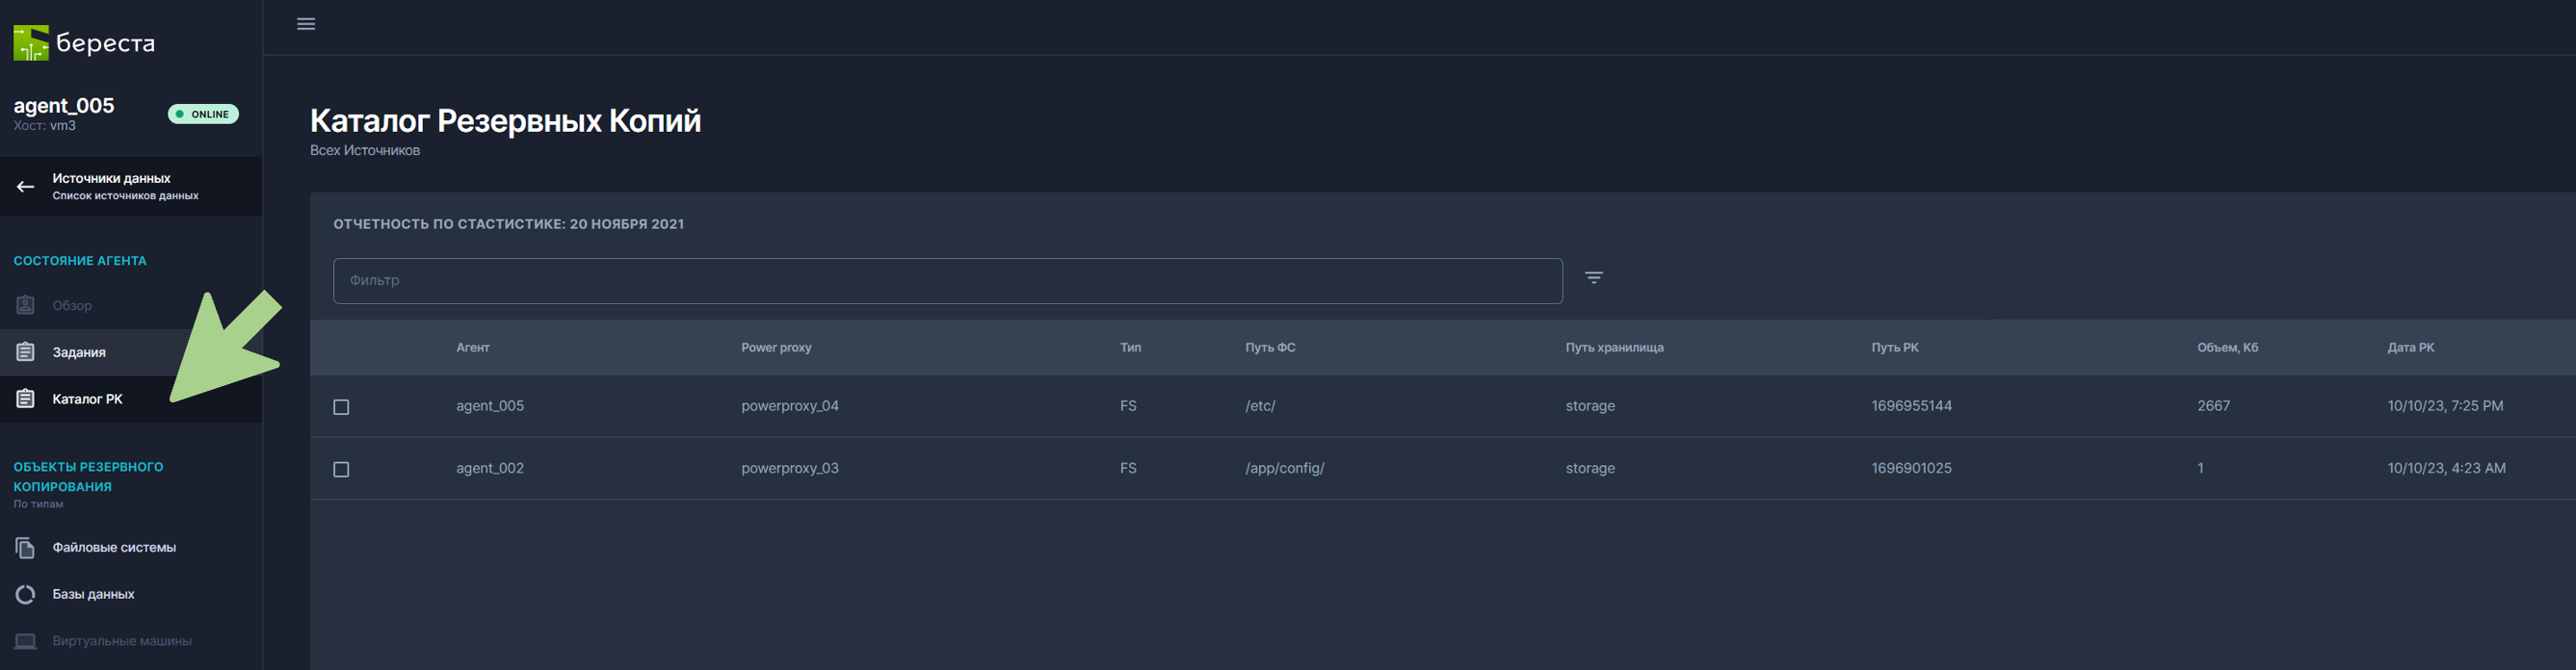
Task: Open the Обзор menu item
Action: coord(72,306)
